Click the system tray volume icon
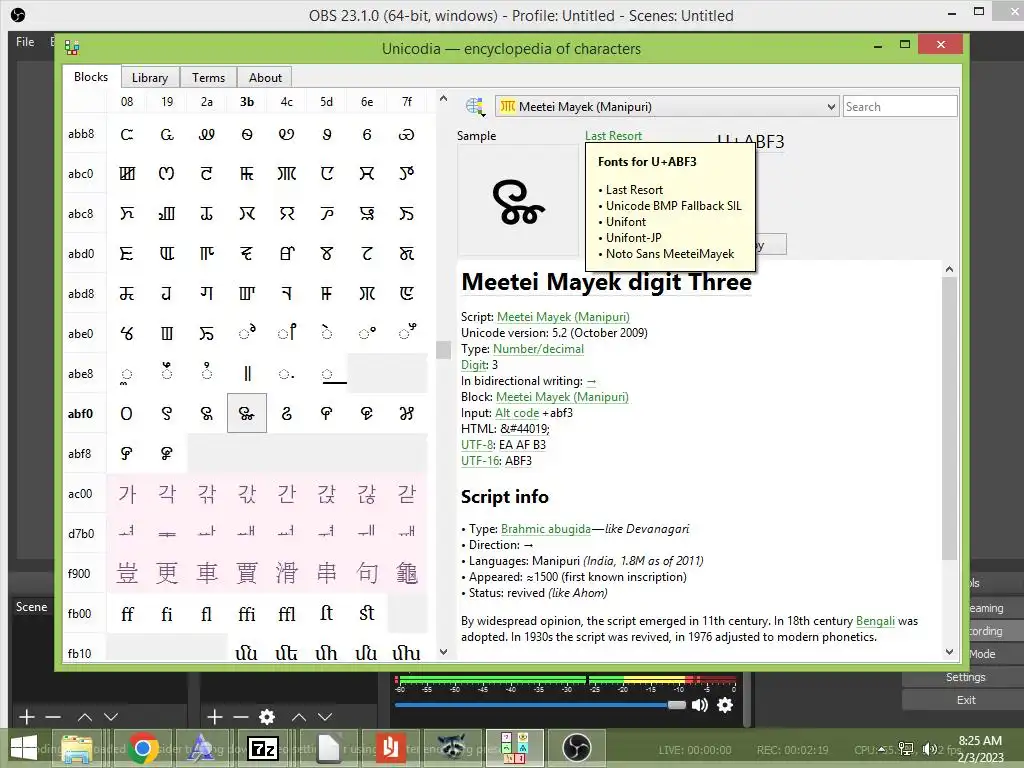The image size is (1024, 768). pyautogui.click(x=929, y=748)
